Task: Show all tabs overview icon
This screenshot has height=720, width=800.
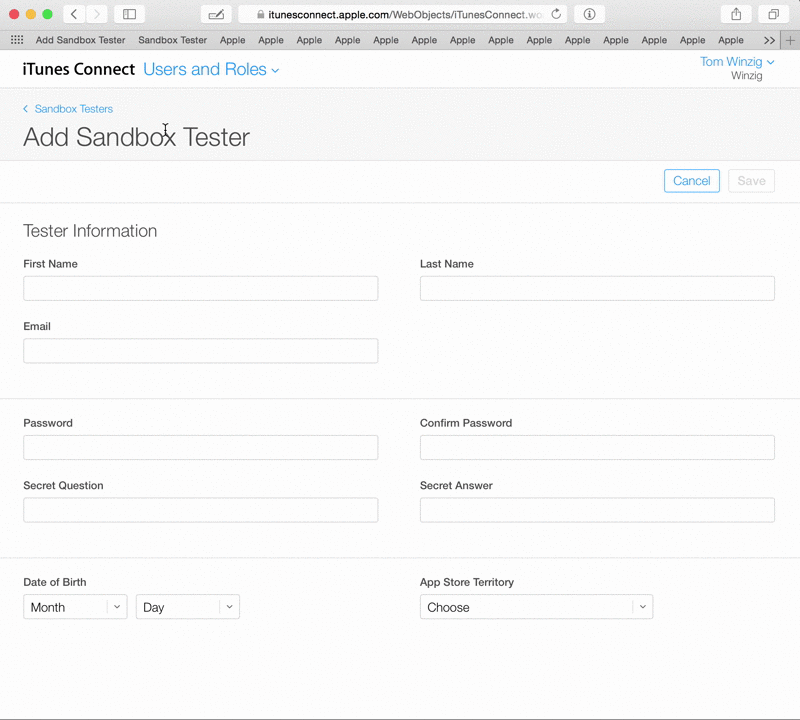Action: [x=773, y=14]
